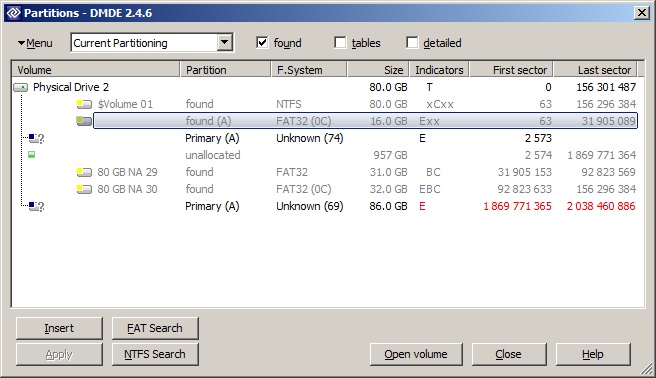Image resolution: width=656 pixels, height=378 pixels.
Task: Select the 80 GB NA 29 row
Action: (324, 172)
